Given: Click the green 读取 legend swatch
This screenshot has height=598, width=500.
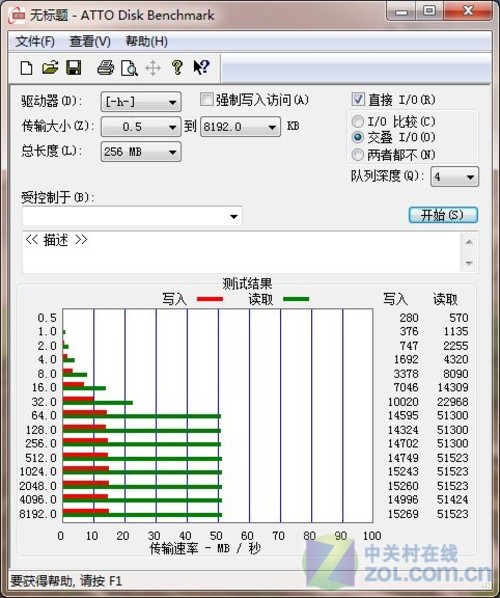Looking at the screenshot, I should 296,299.
